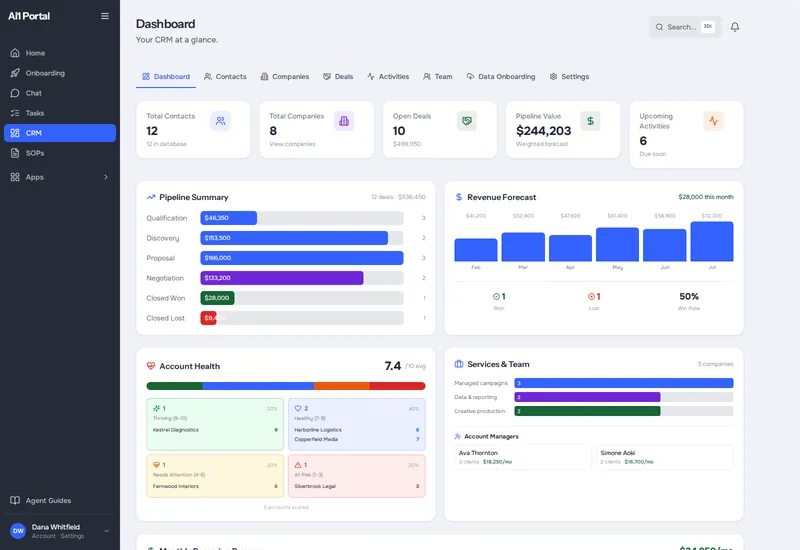
Task: Click the Pipeline Value dollar icon
Action: [x=590, y=121]
